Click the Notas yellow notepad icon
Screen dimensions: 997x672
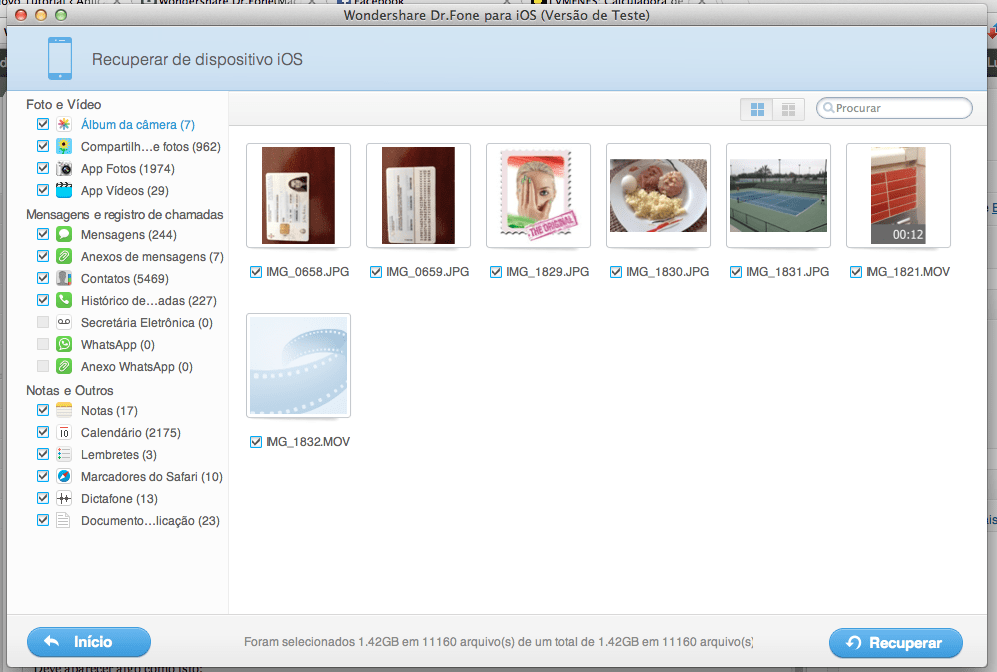click(64, 410)
